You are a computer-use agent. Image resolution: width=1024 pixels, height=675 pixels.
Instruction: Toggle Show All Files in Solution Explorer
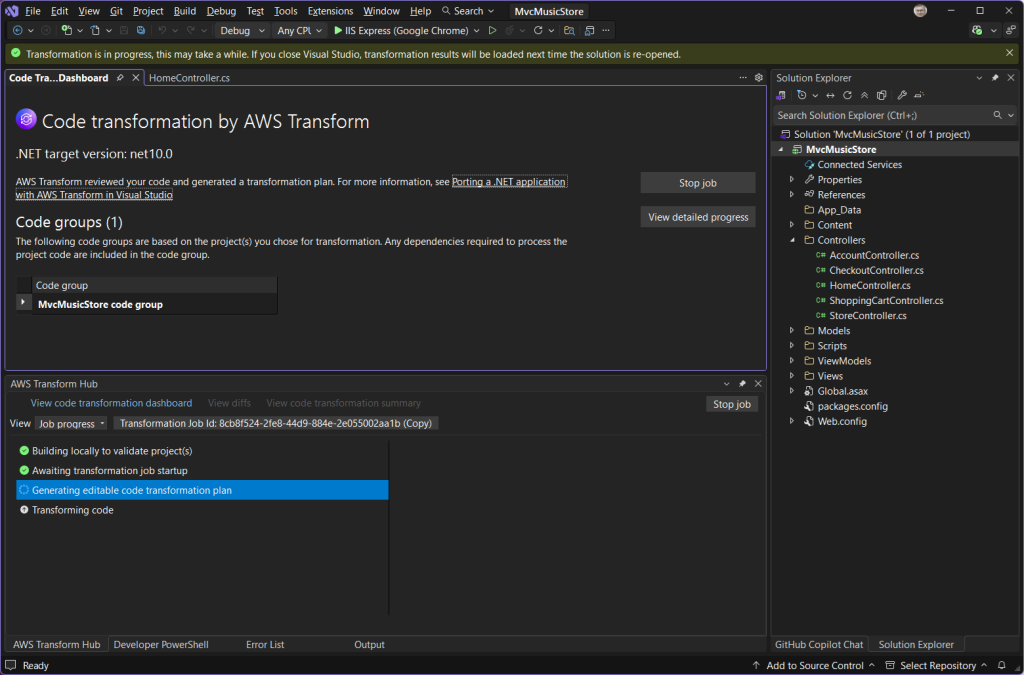tap(881, 94)
